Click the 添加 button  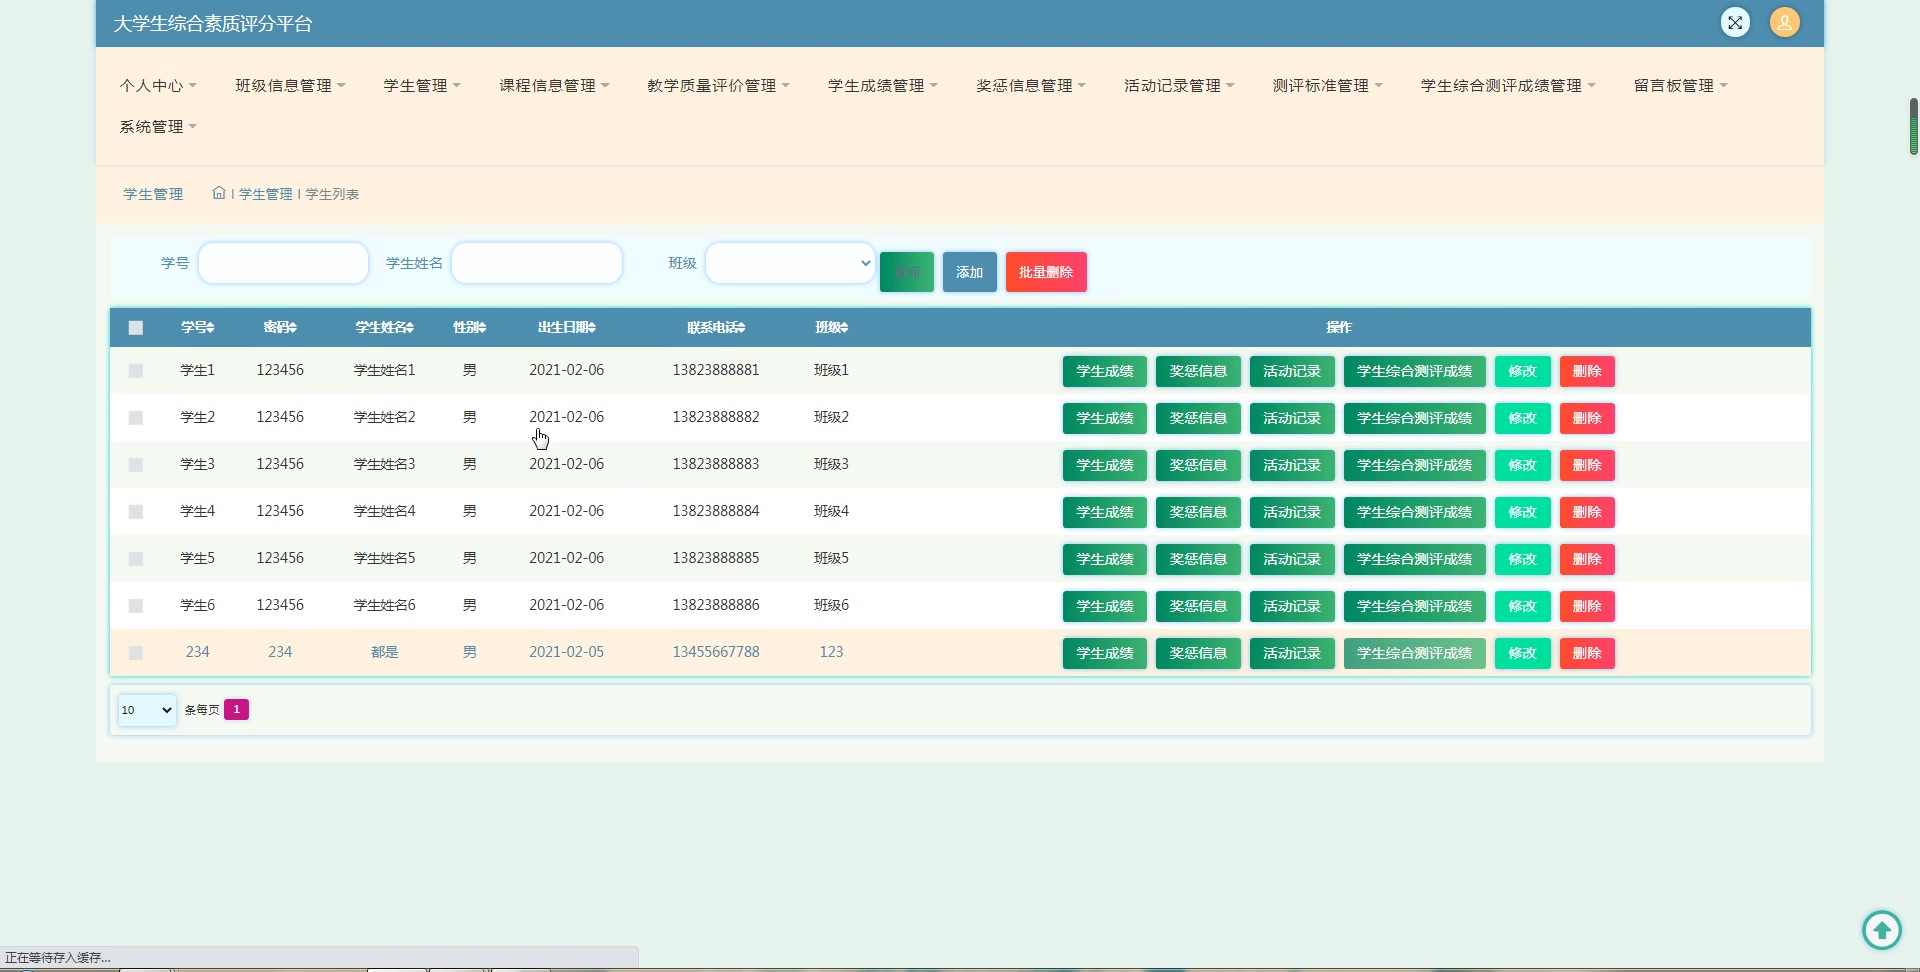click(x=970, y=272)
